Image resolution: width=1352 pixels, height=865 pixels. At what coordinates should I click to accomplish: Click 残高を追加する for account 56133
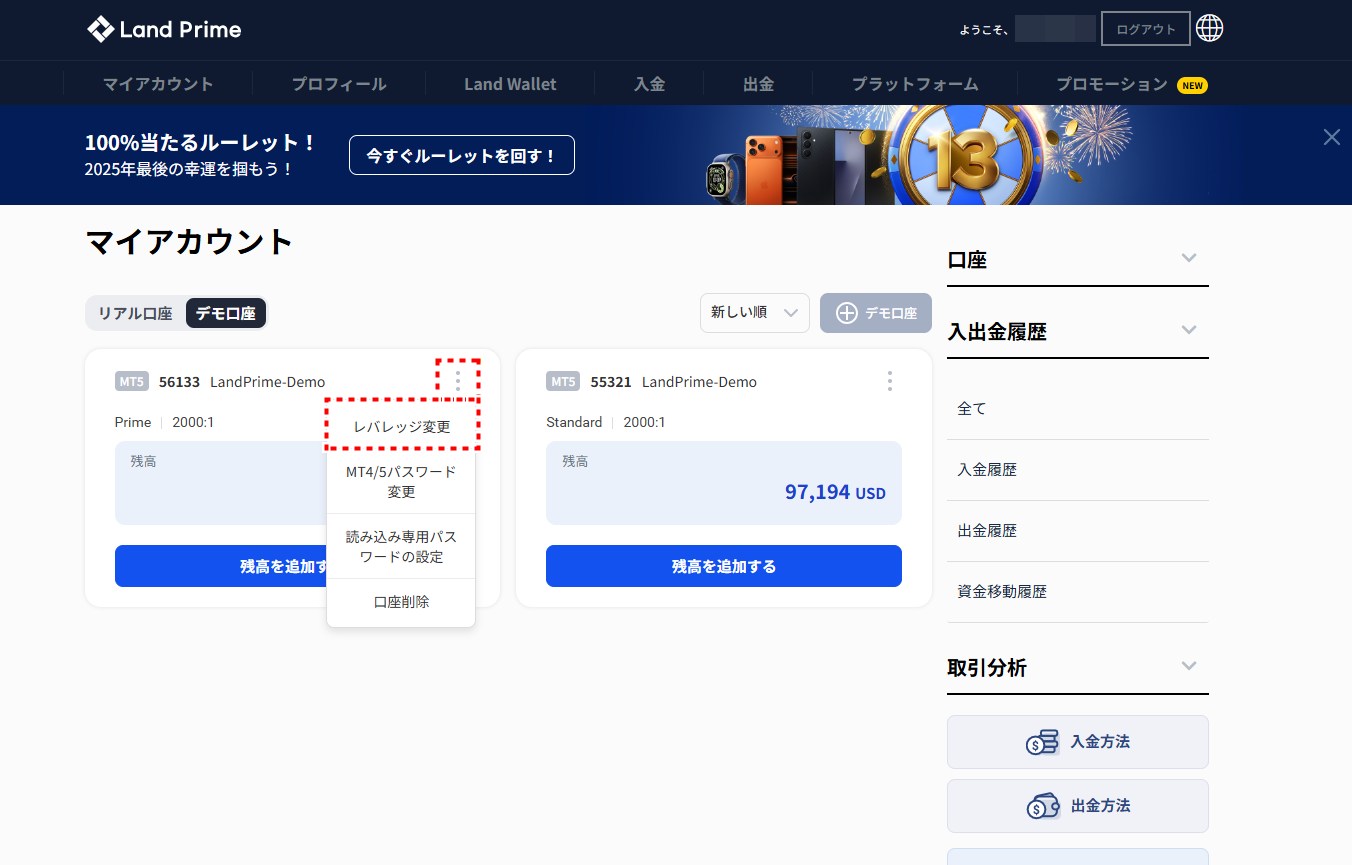coord(221,566)
